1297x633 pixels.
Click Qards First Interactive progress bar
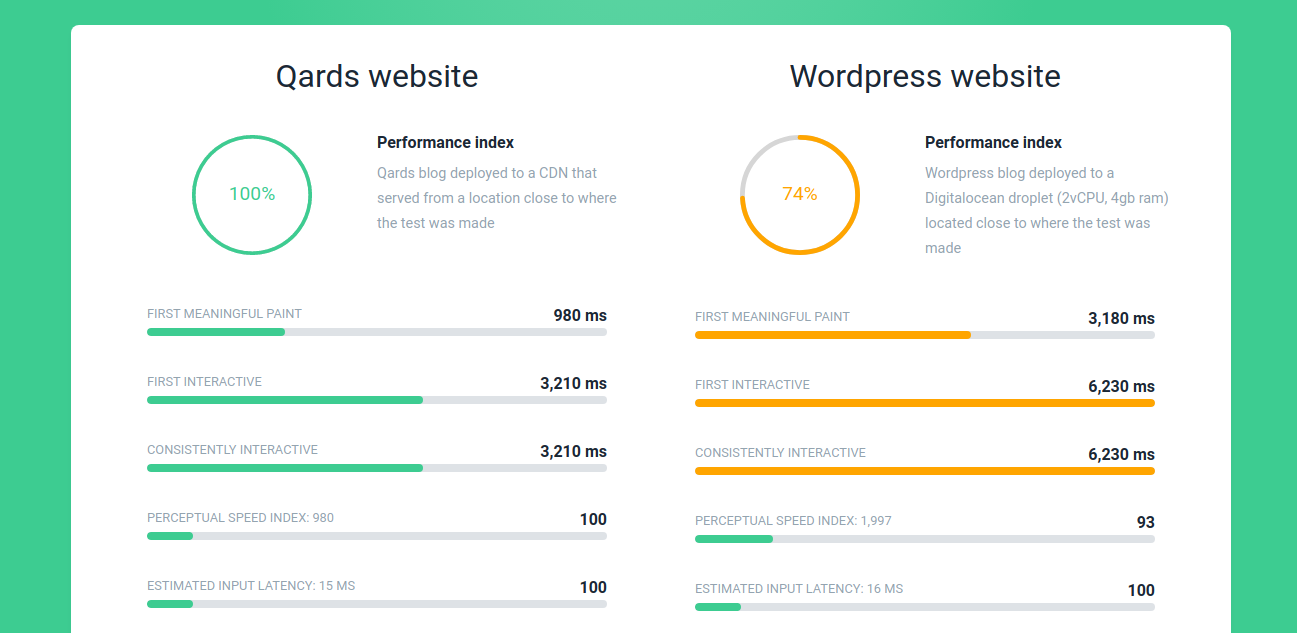377,400
